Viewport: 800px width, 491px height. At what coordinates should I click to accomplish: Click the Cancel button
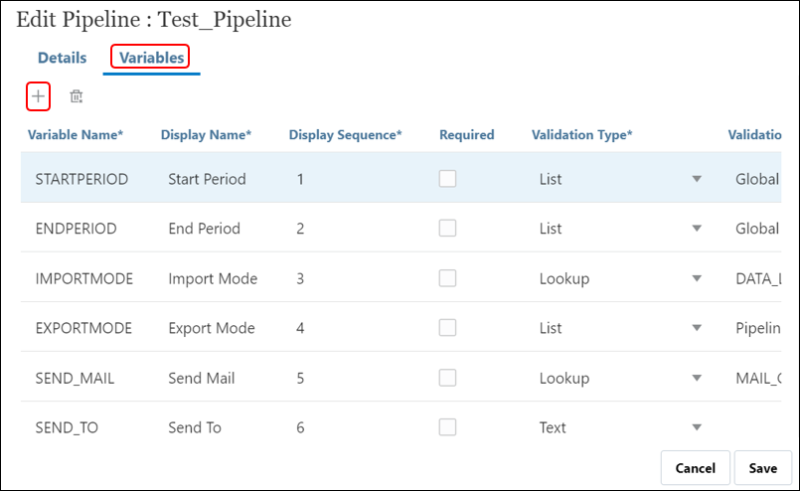(695, 468)
